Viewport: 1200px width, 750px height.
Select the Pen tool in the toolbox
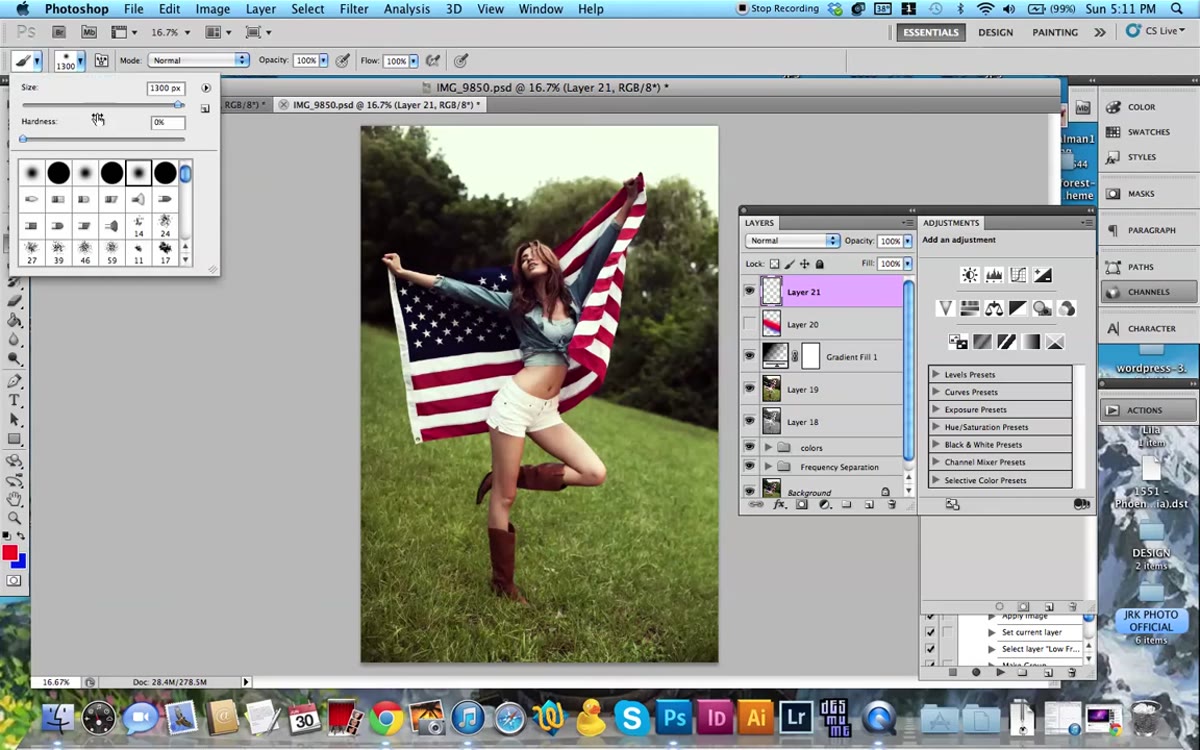[x=14, y=381]
